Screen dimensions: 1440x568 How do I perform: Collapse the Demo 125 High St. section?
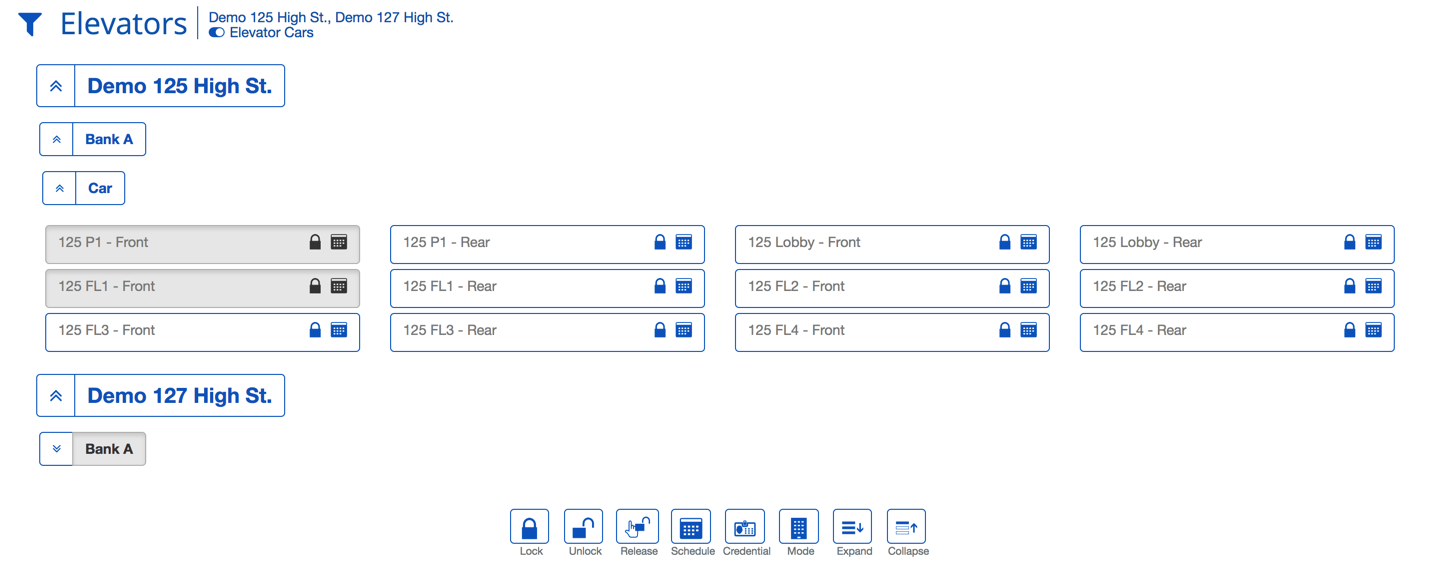57,87
